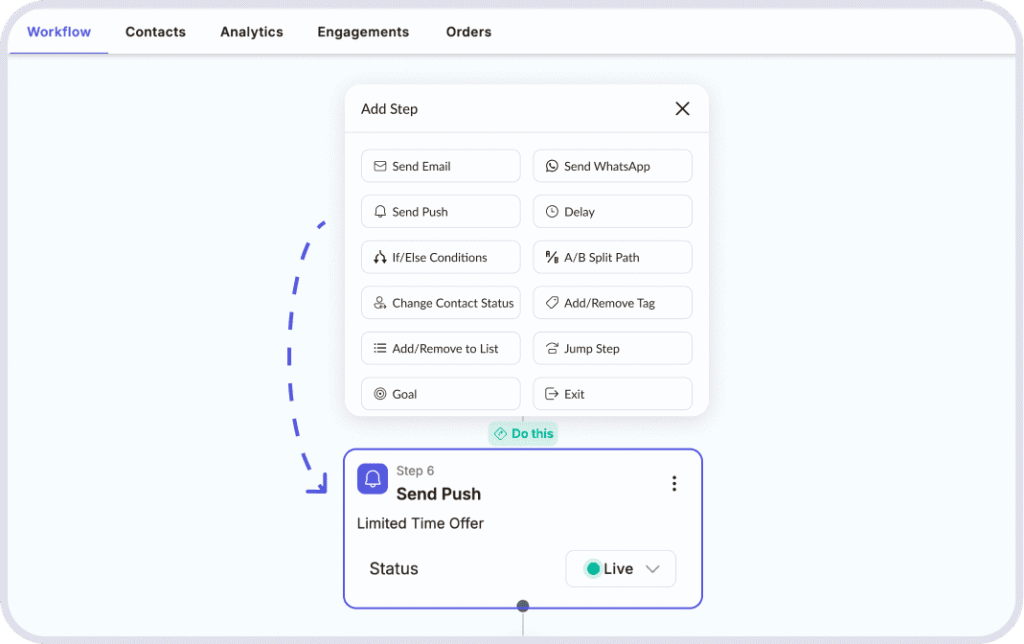Open the Analytics tab
Viewport: 1024px width, 644px height.
[x=251, y=32]
